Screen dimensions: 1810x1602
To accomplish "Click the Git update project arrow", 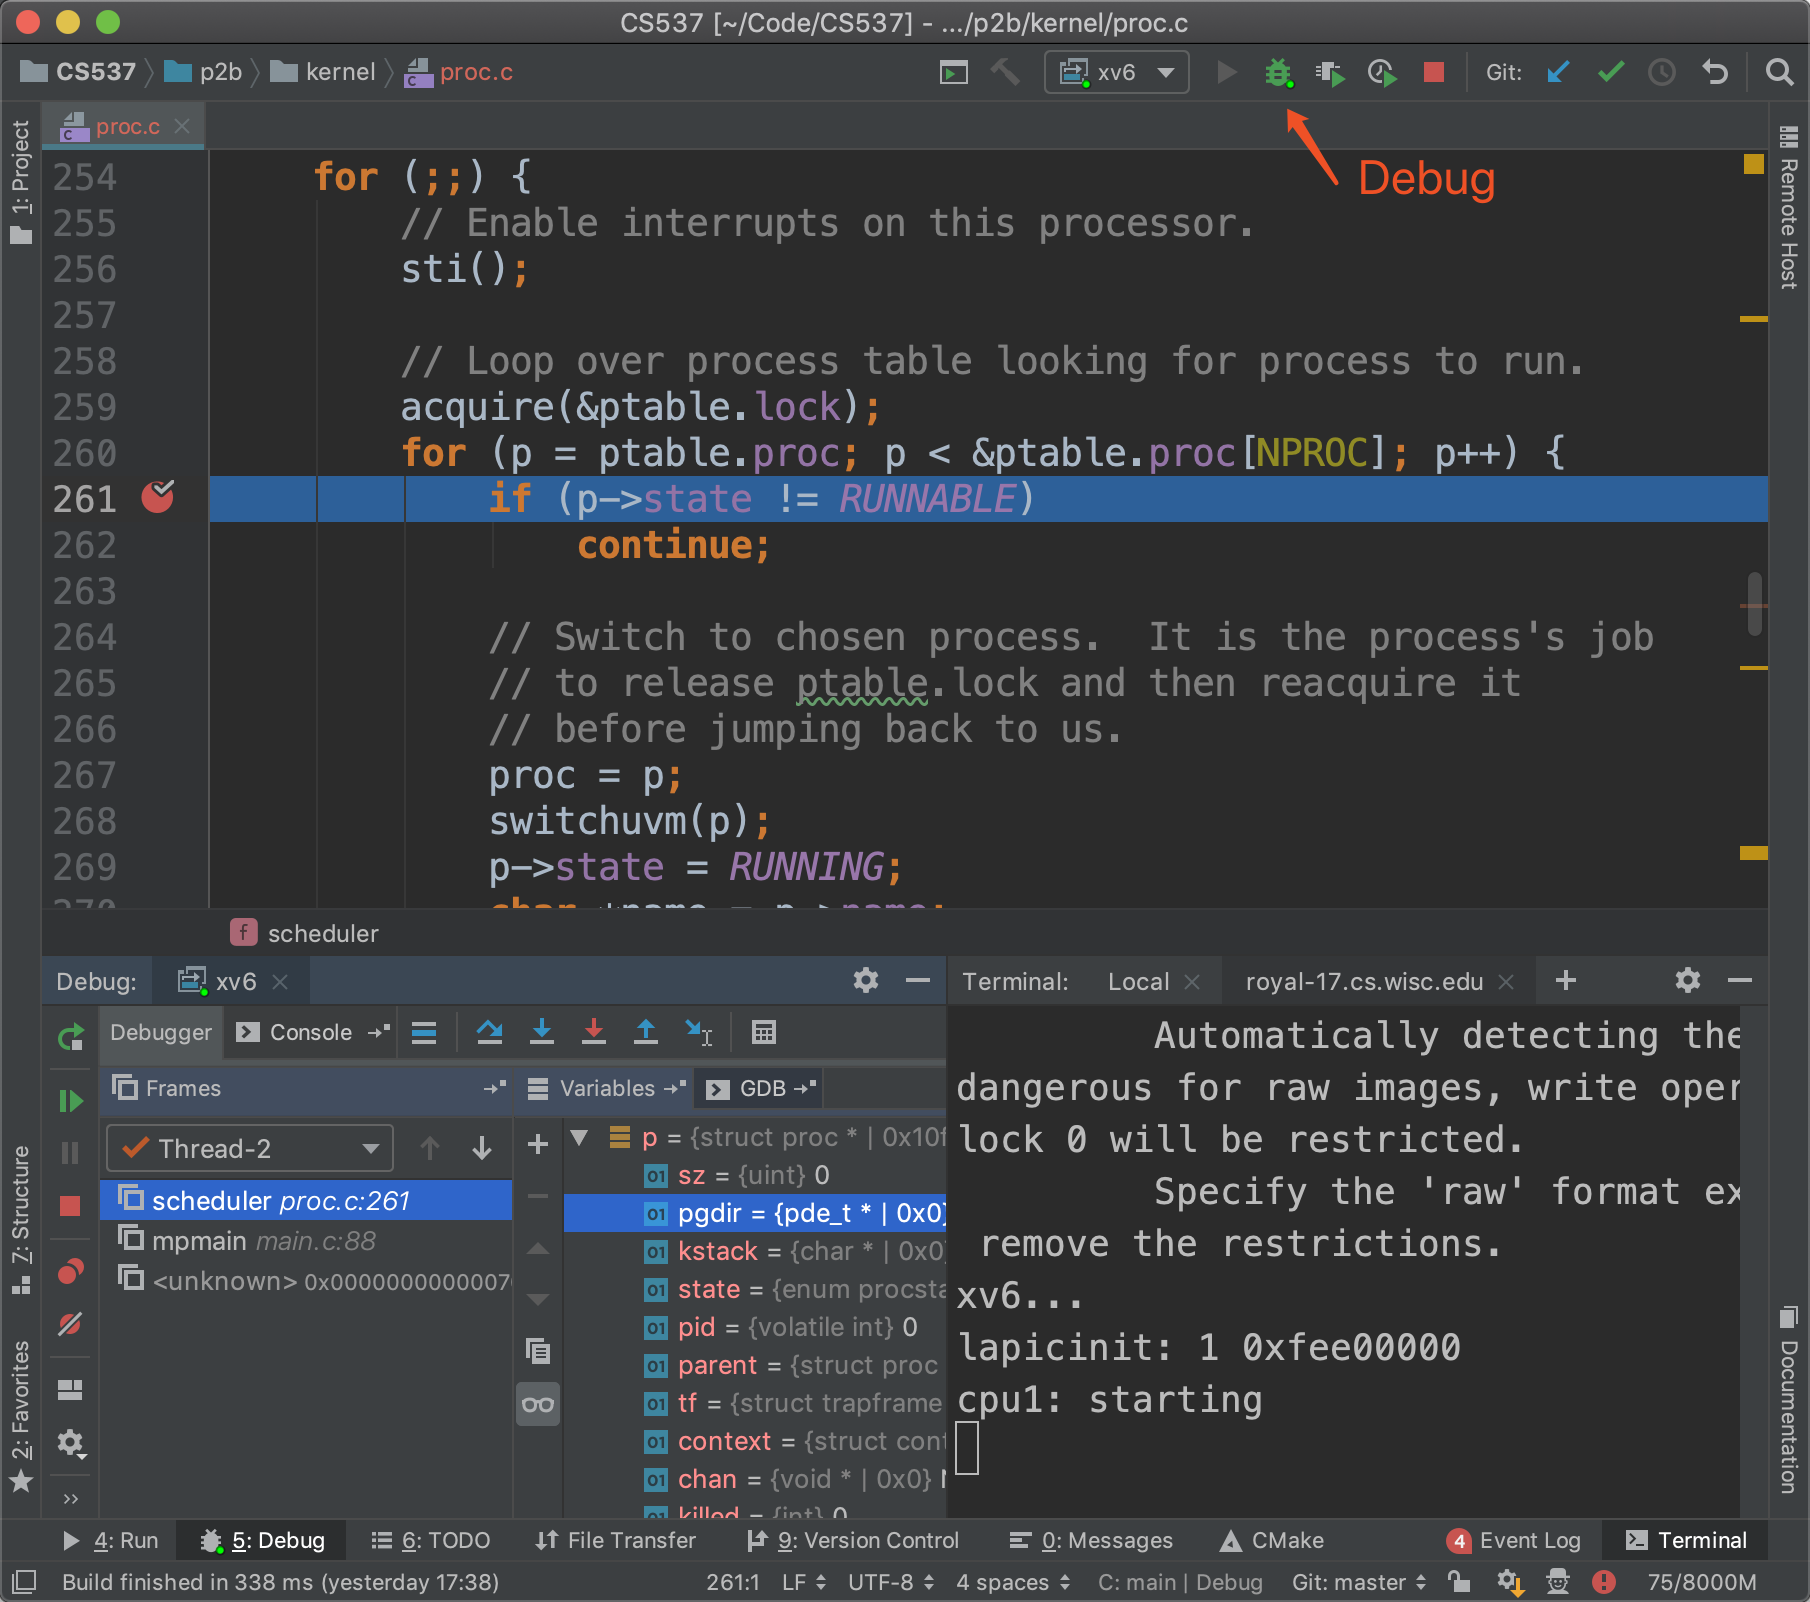I will tap(1557, 73).
